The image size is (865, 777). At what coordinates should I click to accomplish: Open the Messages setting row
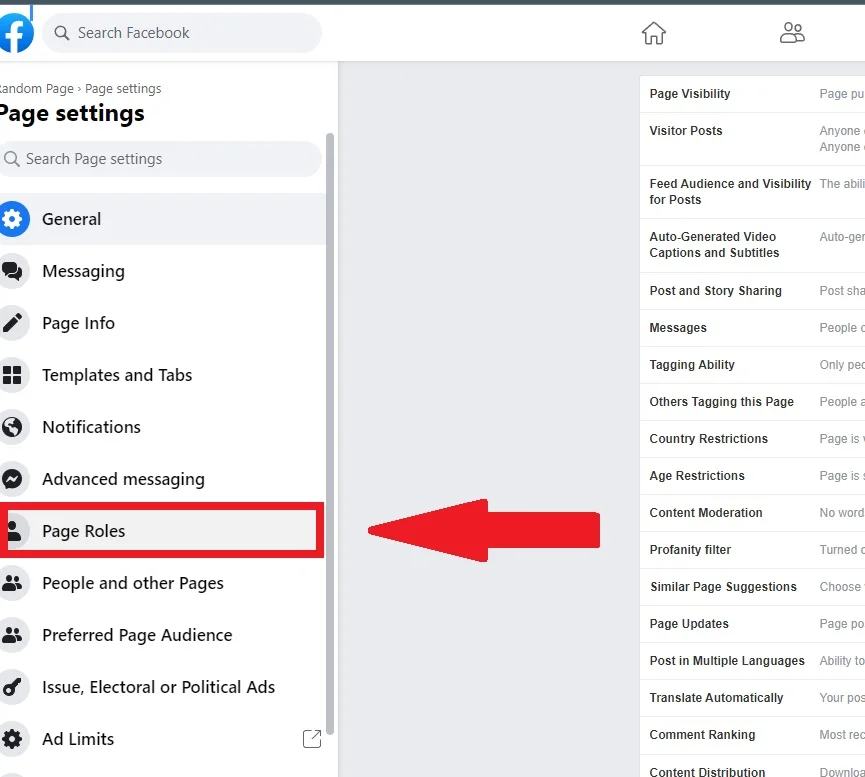pyautogui.click(x=752, y=328)
